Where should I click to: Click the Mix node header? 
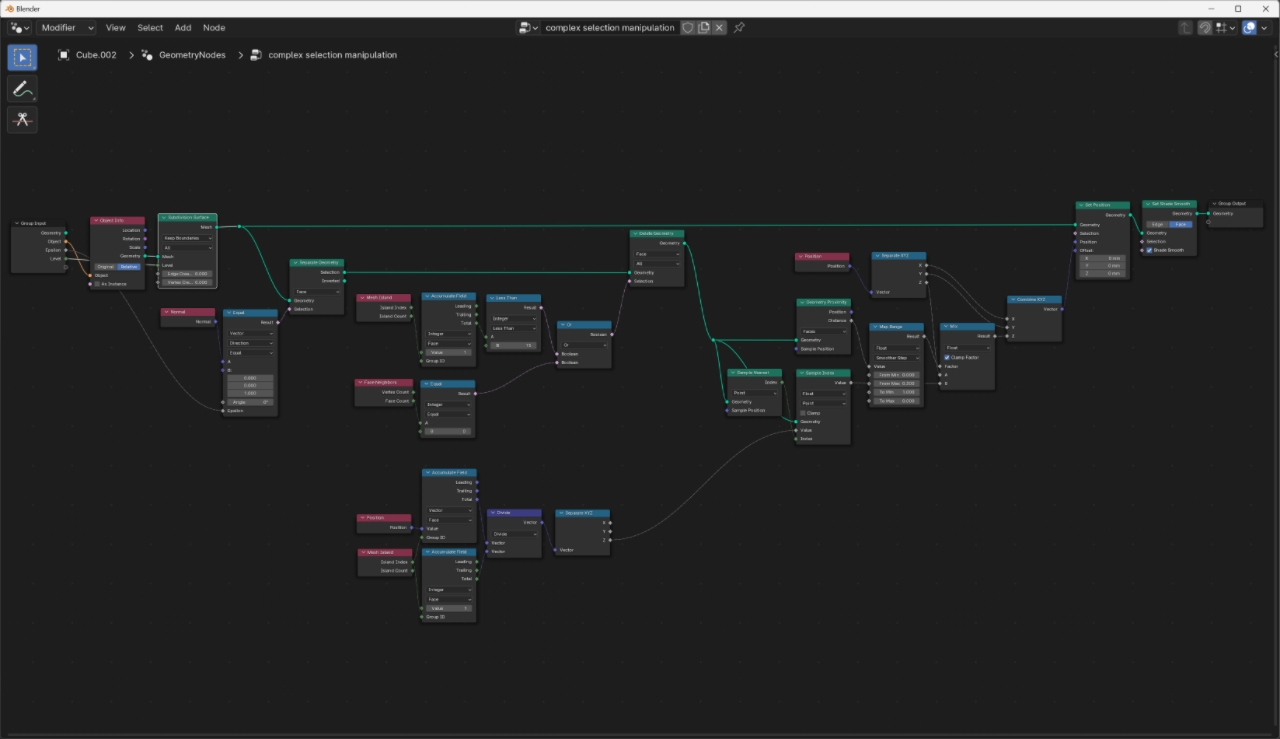click(x=968, y=327)
